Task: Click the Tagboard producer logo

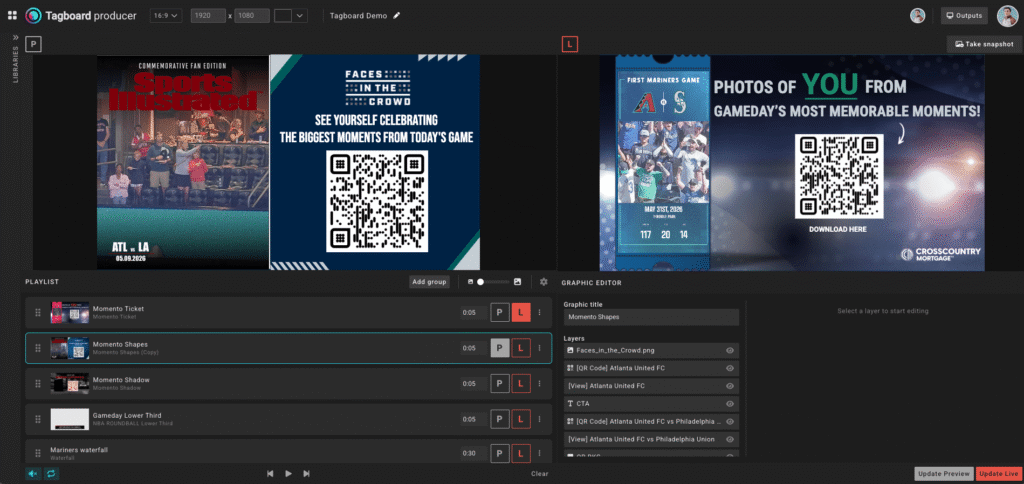Action: [x=81, y=16]
